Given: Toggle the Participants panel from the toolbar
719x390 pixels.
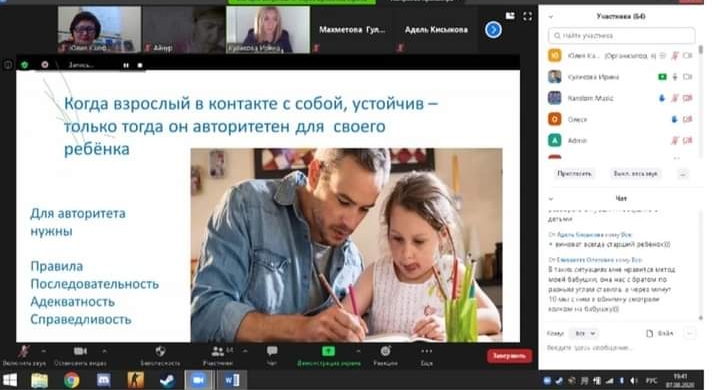Looking at the screenshot, I should tap(218, 356).
